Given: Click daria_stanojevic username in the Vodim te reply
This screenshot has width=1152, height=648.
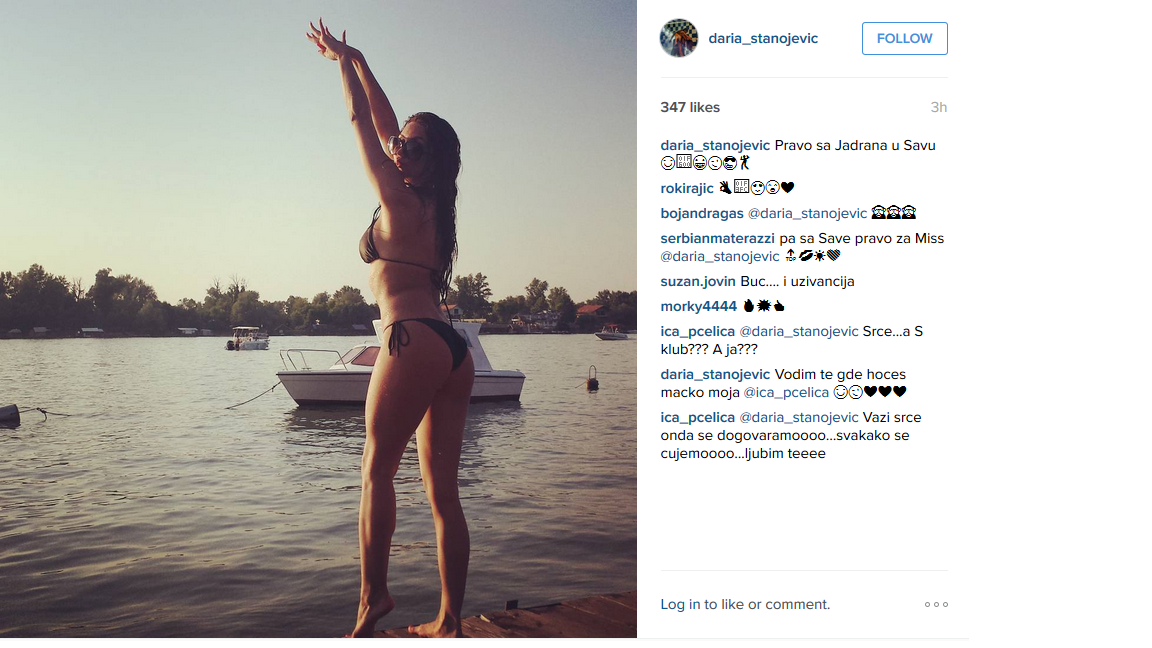Looking at the screenshot, I should [x=715, y=375].
